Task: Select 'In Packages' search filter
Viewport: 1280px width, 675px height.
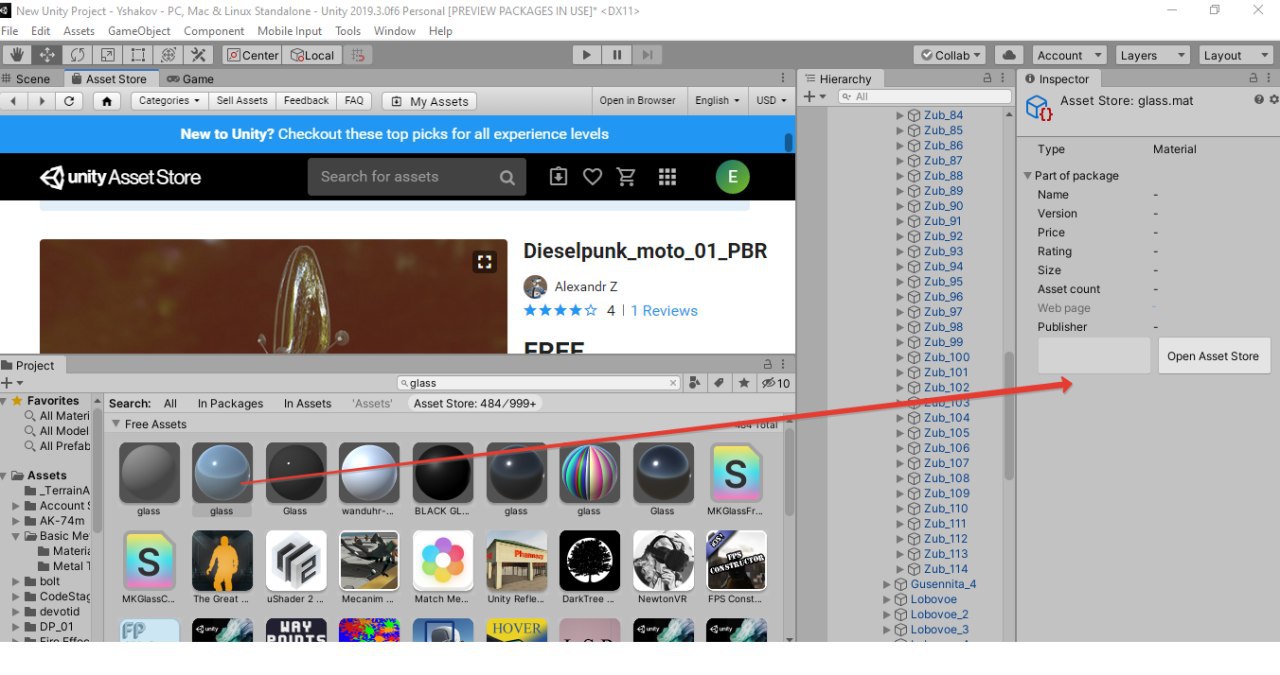Action: (x=230, y=403)
